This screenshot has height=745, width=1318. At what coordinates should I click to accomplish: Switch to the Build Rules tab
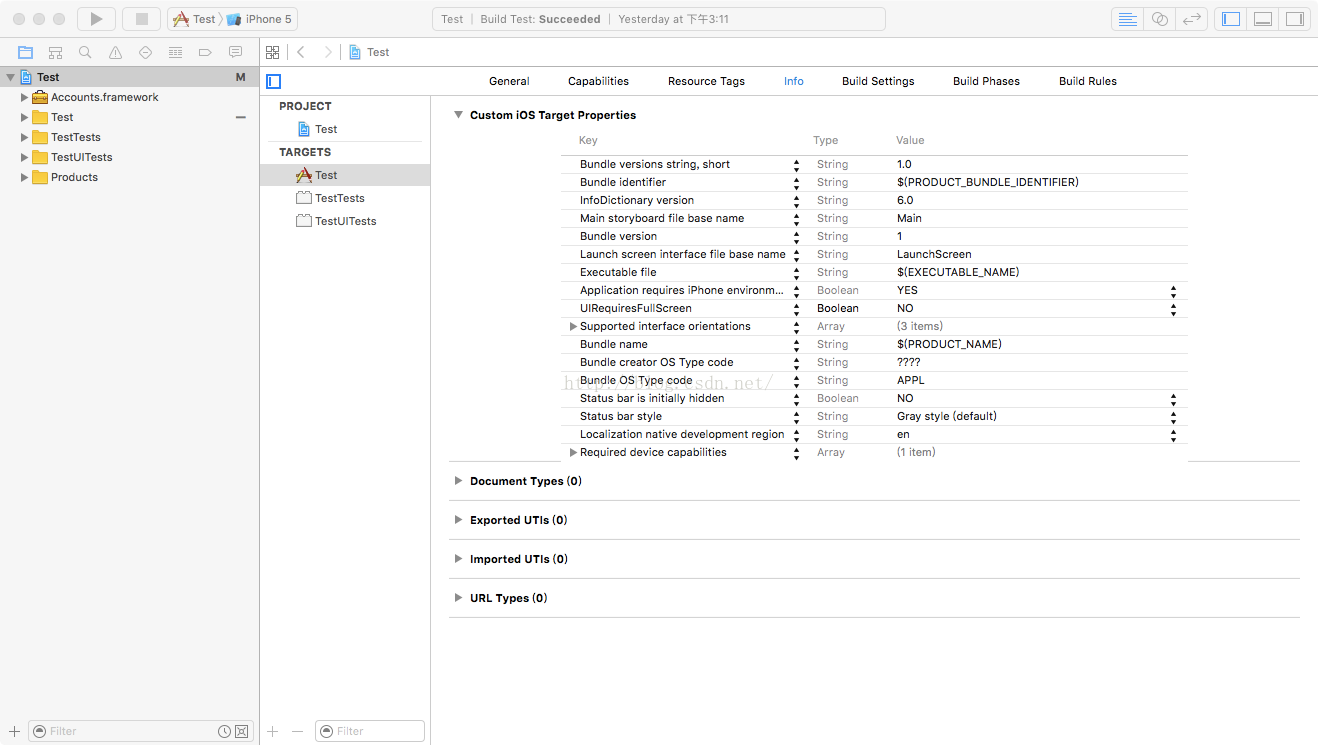pos(1088,81)
